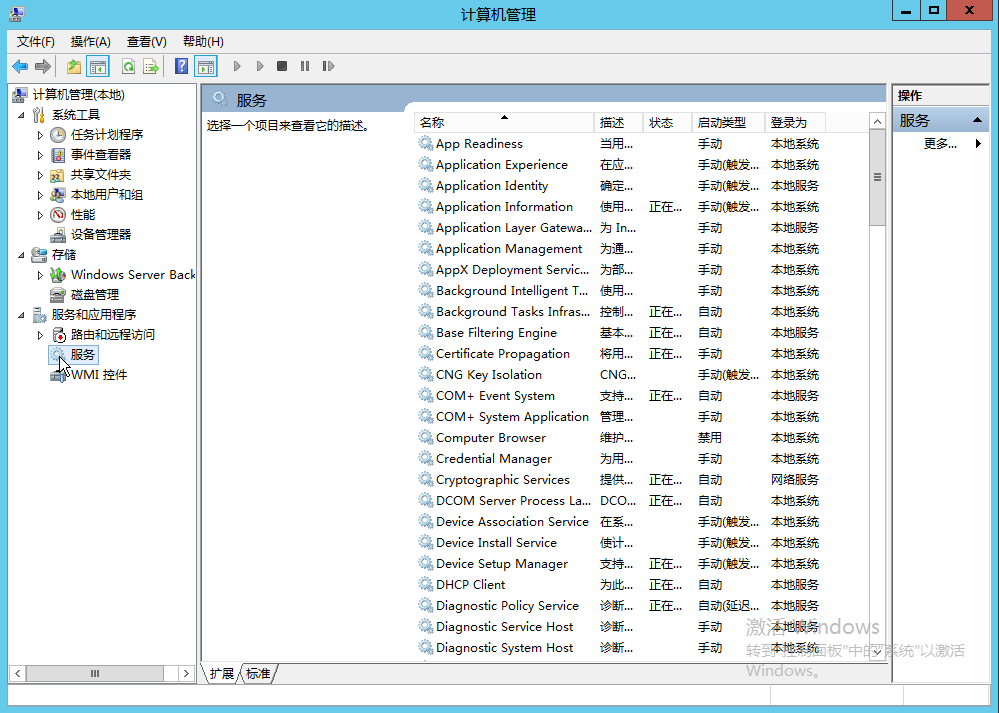Screen dimensions: 999x713
Task: Sort by the 描述 column header
Action: [x=618, y=122]
